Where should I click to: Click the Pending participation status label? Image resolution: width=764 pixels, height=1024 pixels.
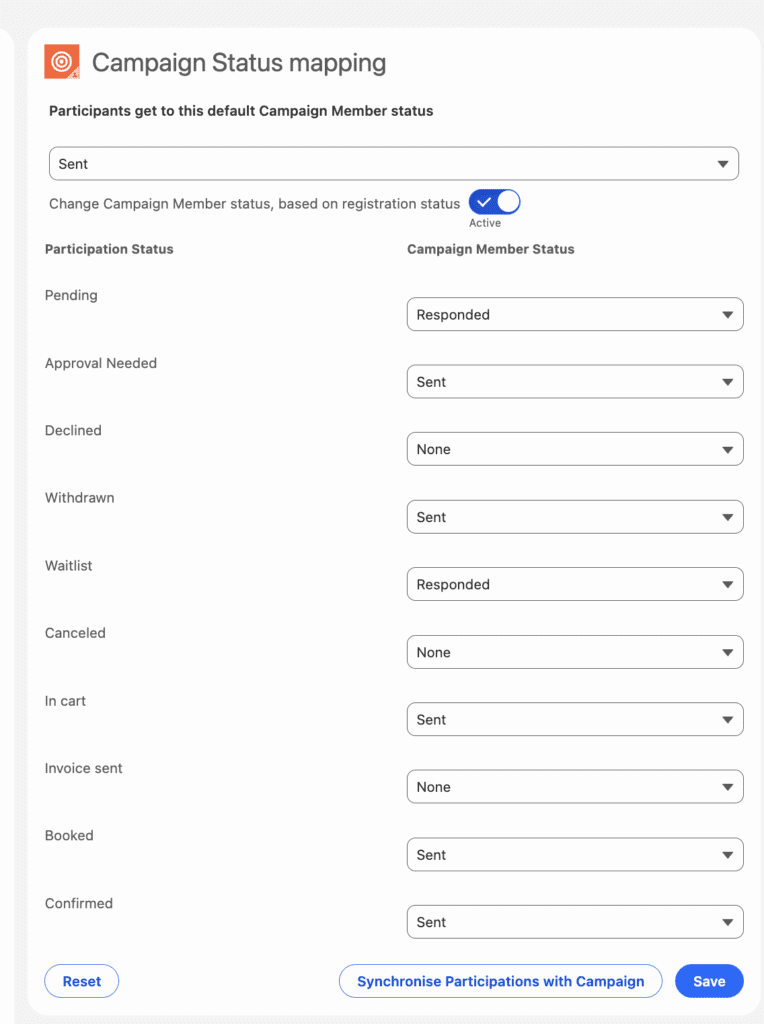pyautogui.click(x=71, y=296)
